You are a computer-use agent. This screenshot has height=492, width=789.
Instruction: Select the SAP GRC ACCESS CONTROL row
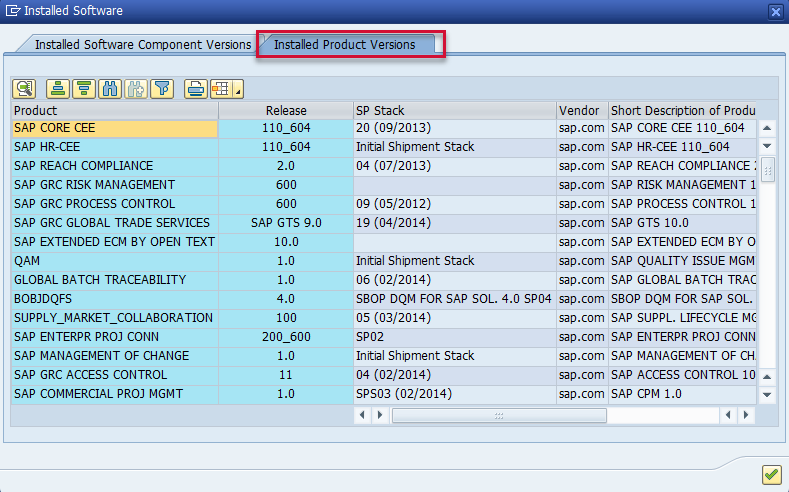pyautogui.click(x=114, y=375)
